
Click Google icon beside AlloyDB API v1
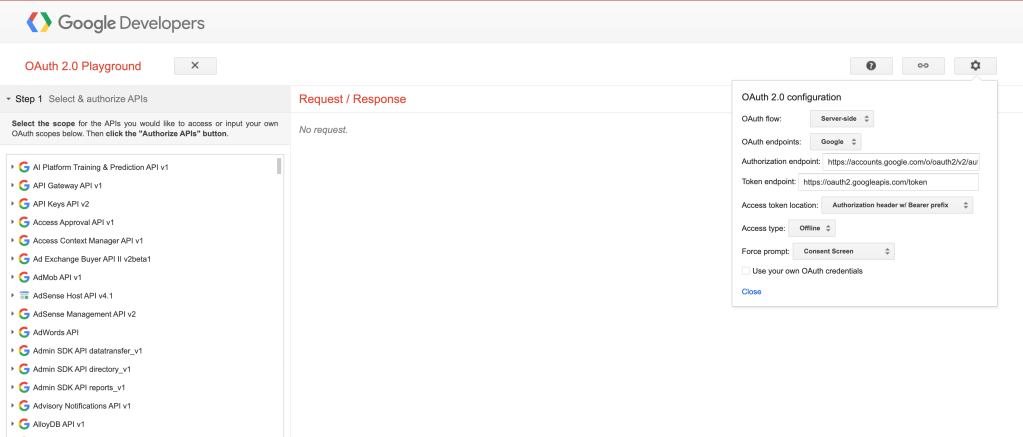tap(24, 423)
